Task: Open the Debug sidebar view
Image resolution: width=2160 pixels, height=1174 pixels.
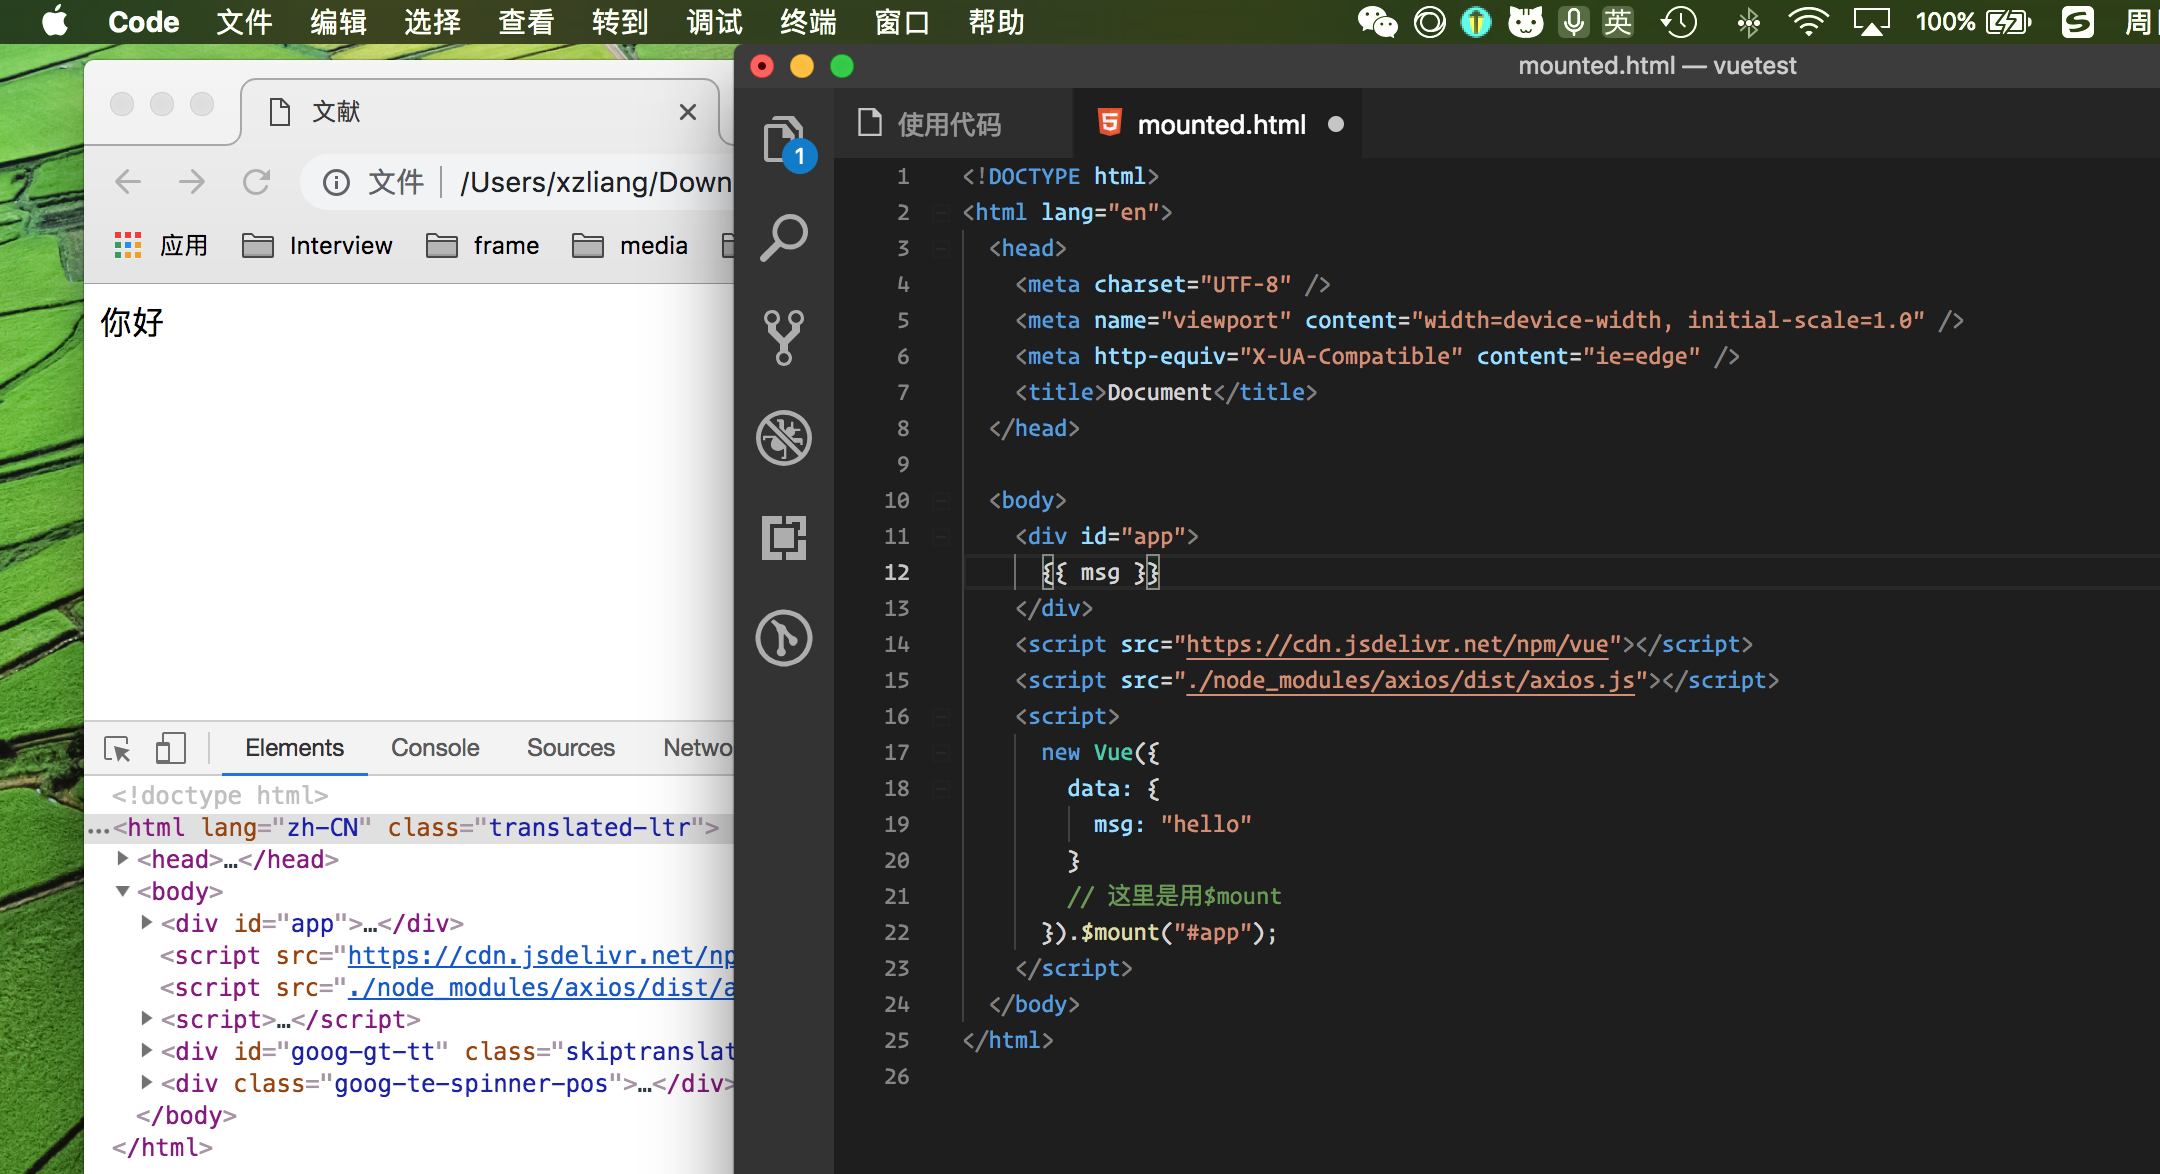Action: (784, 438)
